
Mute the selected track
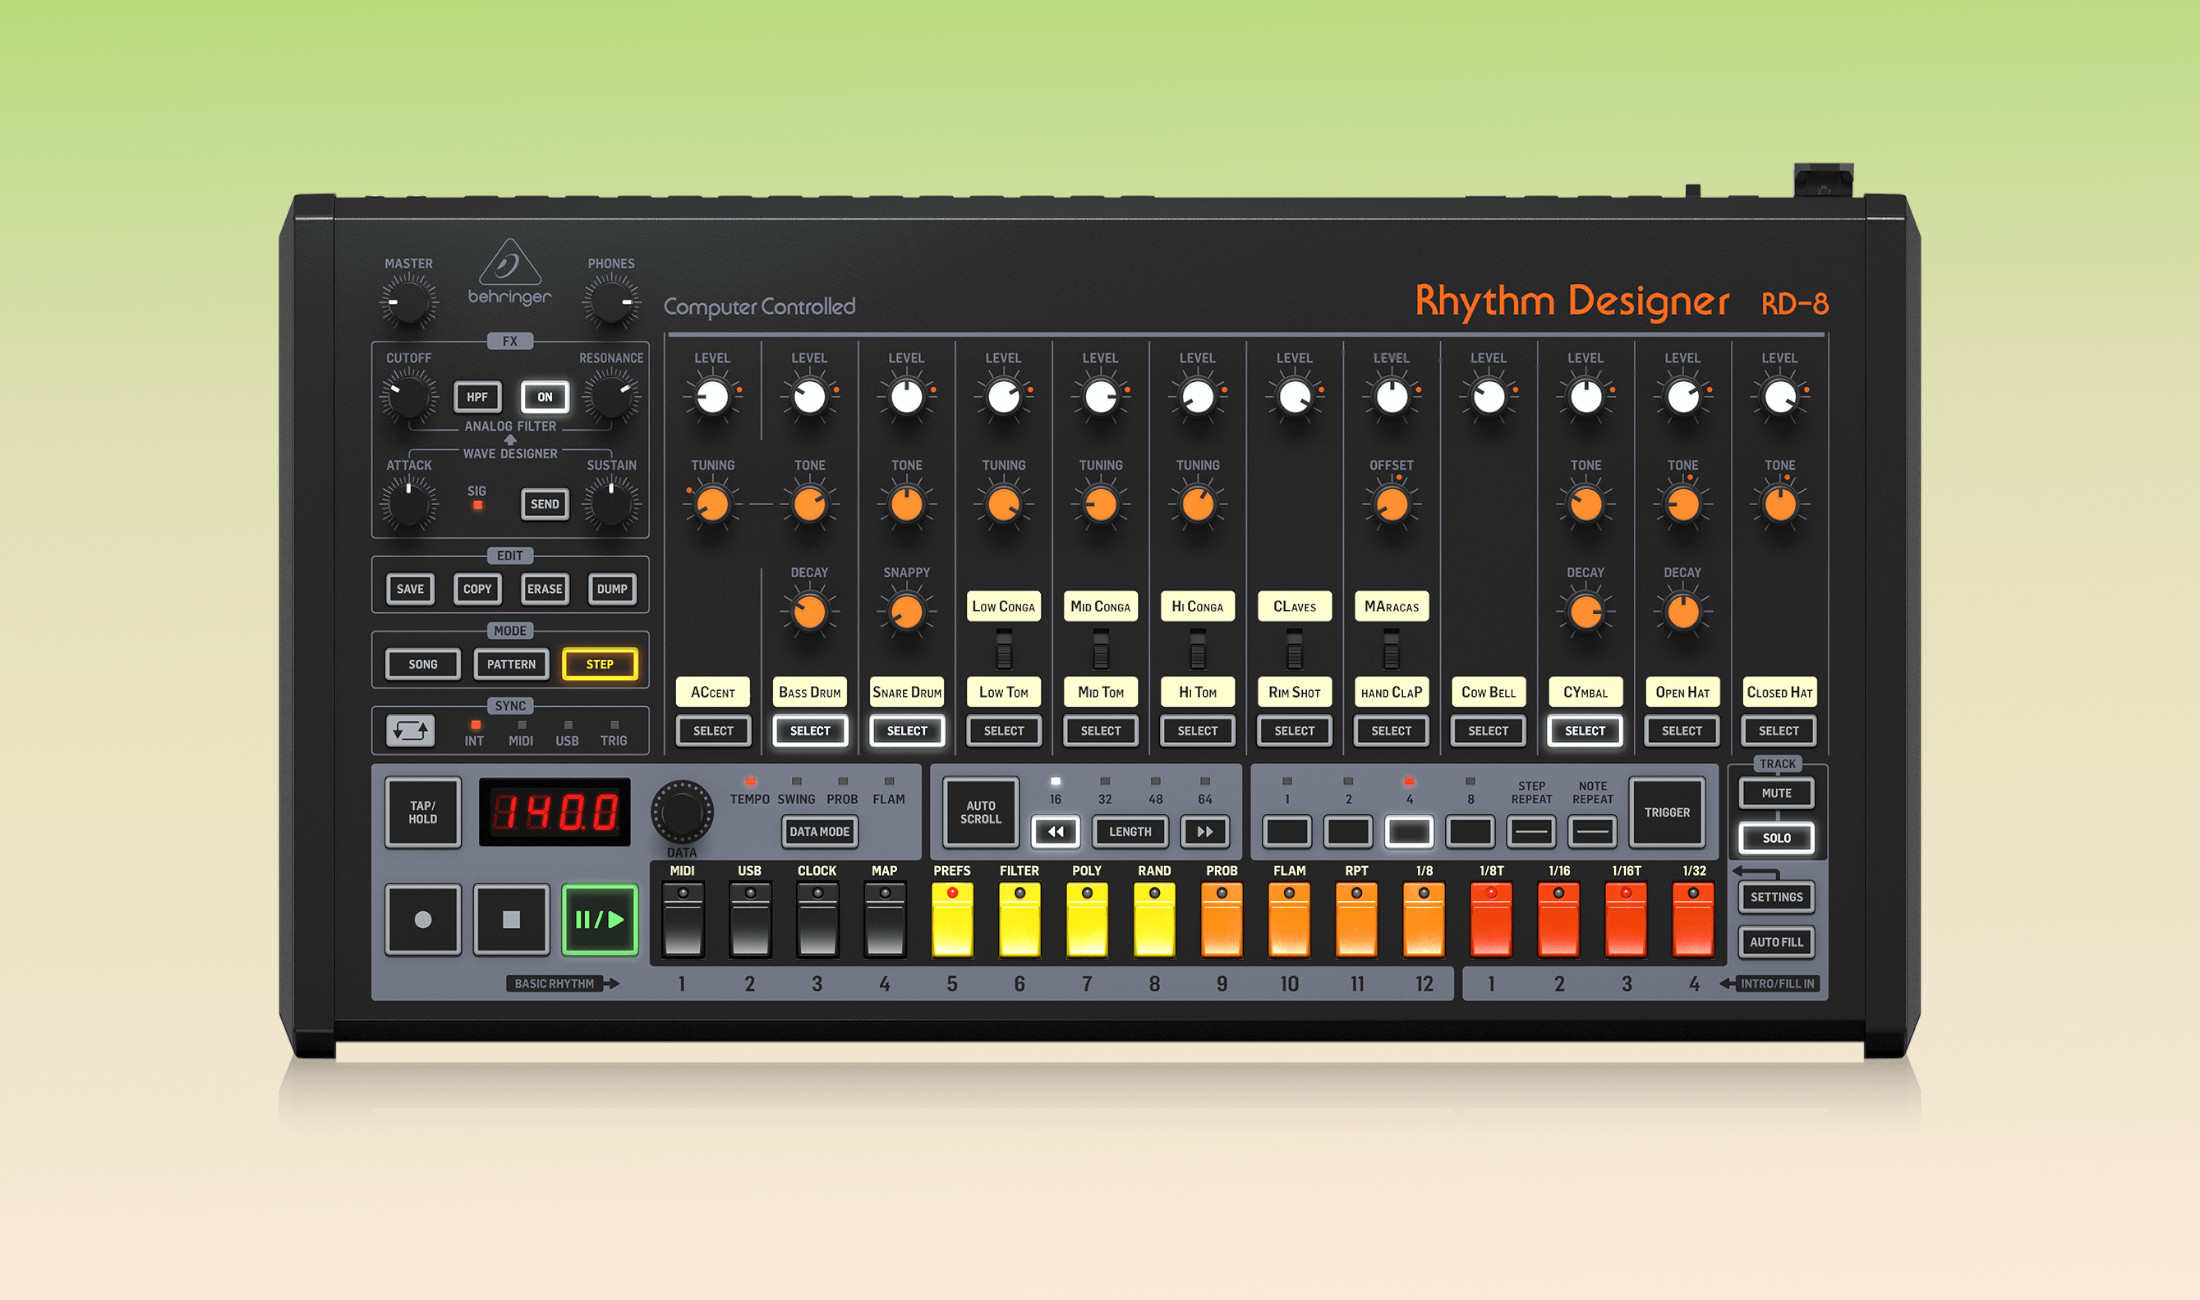pos(1776,792)
